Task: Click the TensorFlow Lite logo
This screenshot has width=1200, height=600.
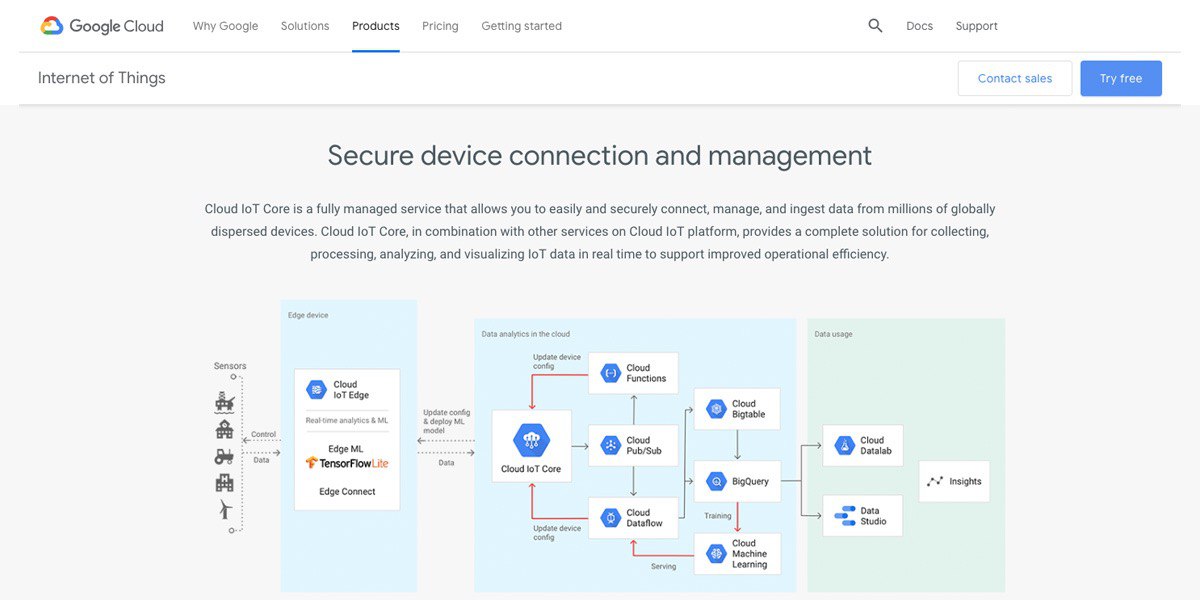Action: pos(347,463)
